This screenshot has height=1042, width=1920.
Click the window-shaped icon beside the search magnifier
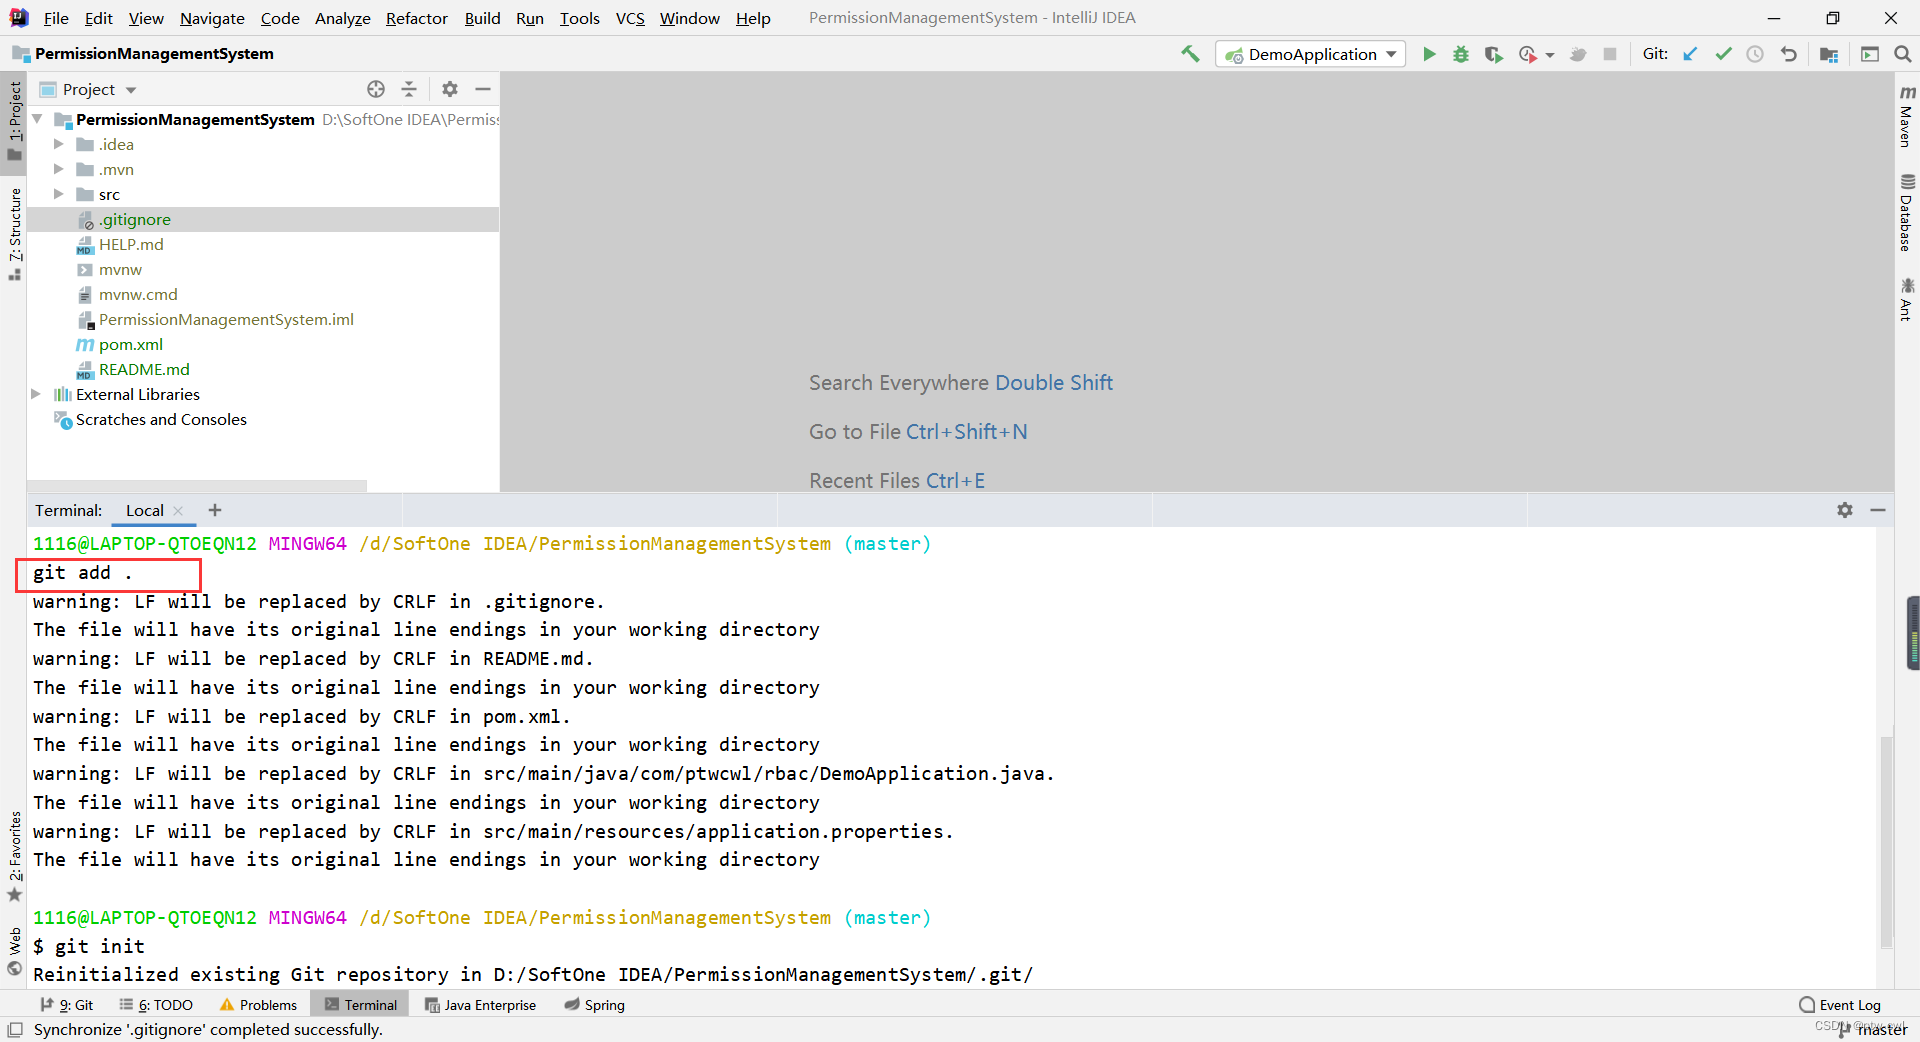pyautogui.click(x=1870, y=54)
